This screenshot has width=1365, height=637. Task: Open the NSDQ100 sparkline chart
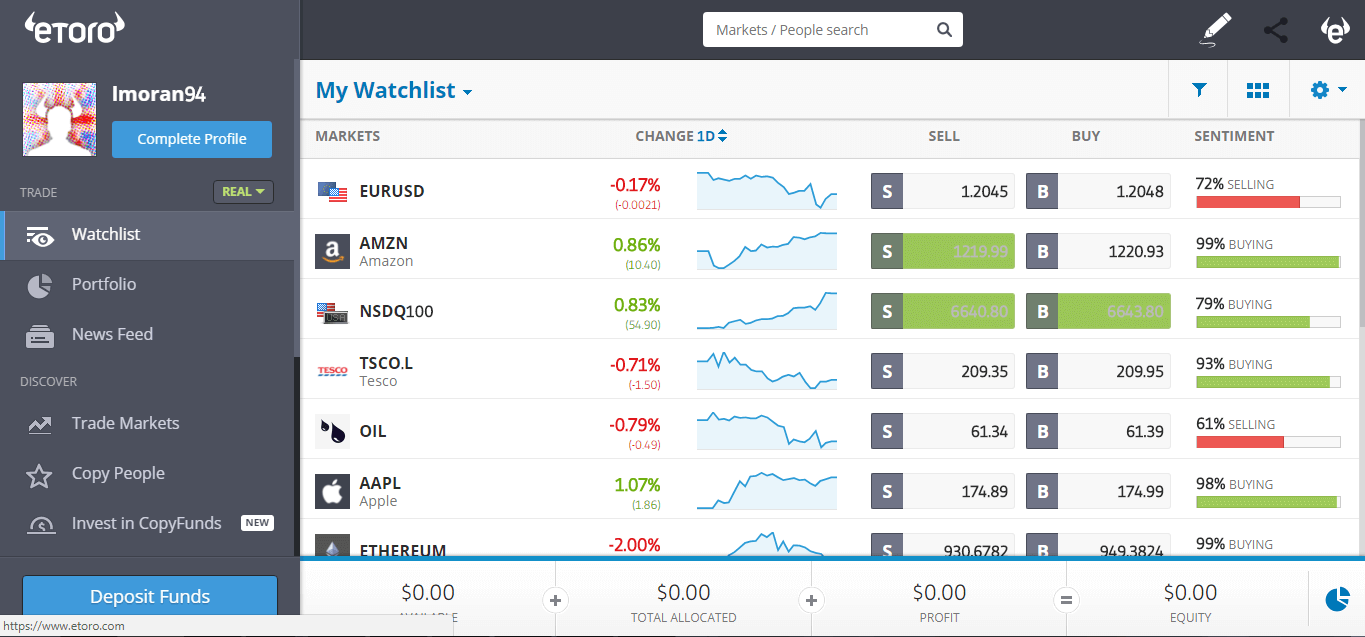(767, 310)
